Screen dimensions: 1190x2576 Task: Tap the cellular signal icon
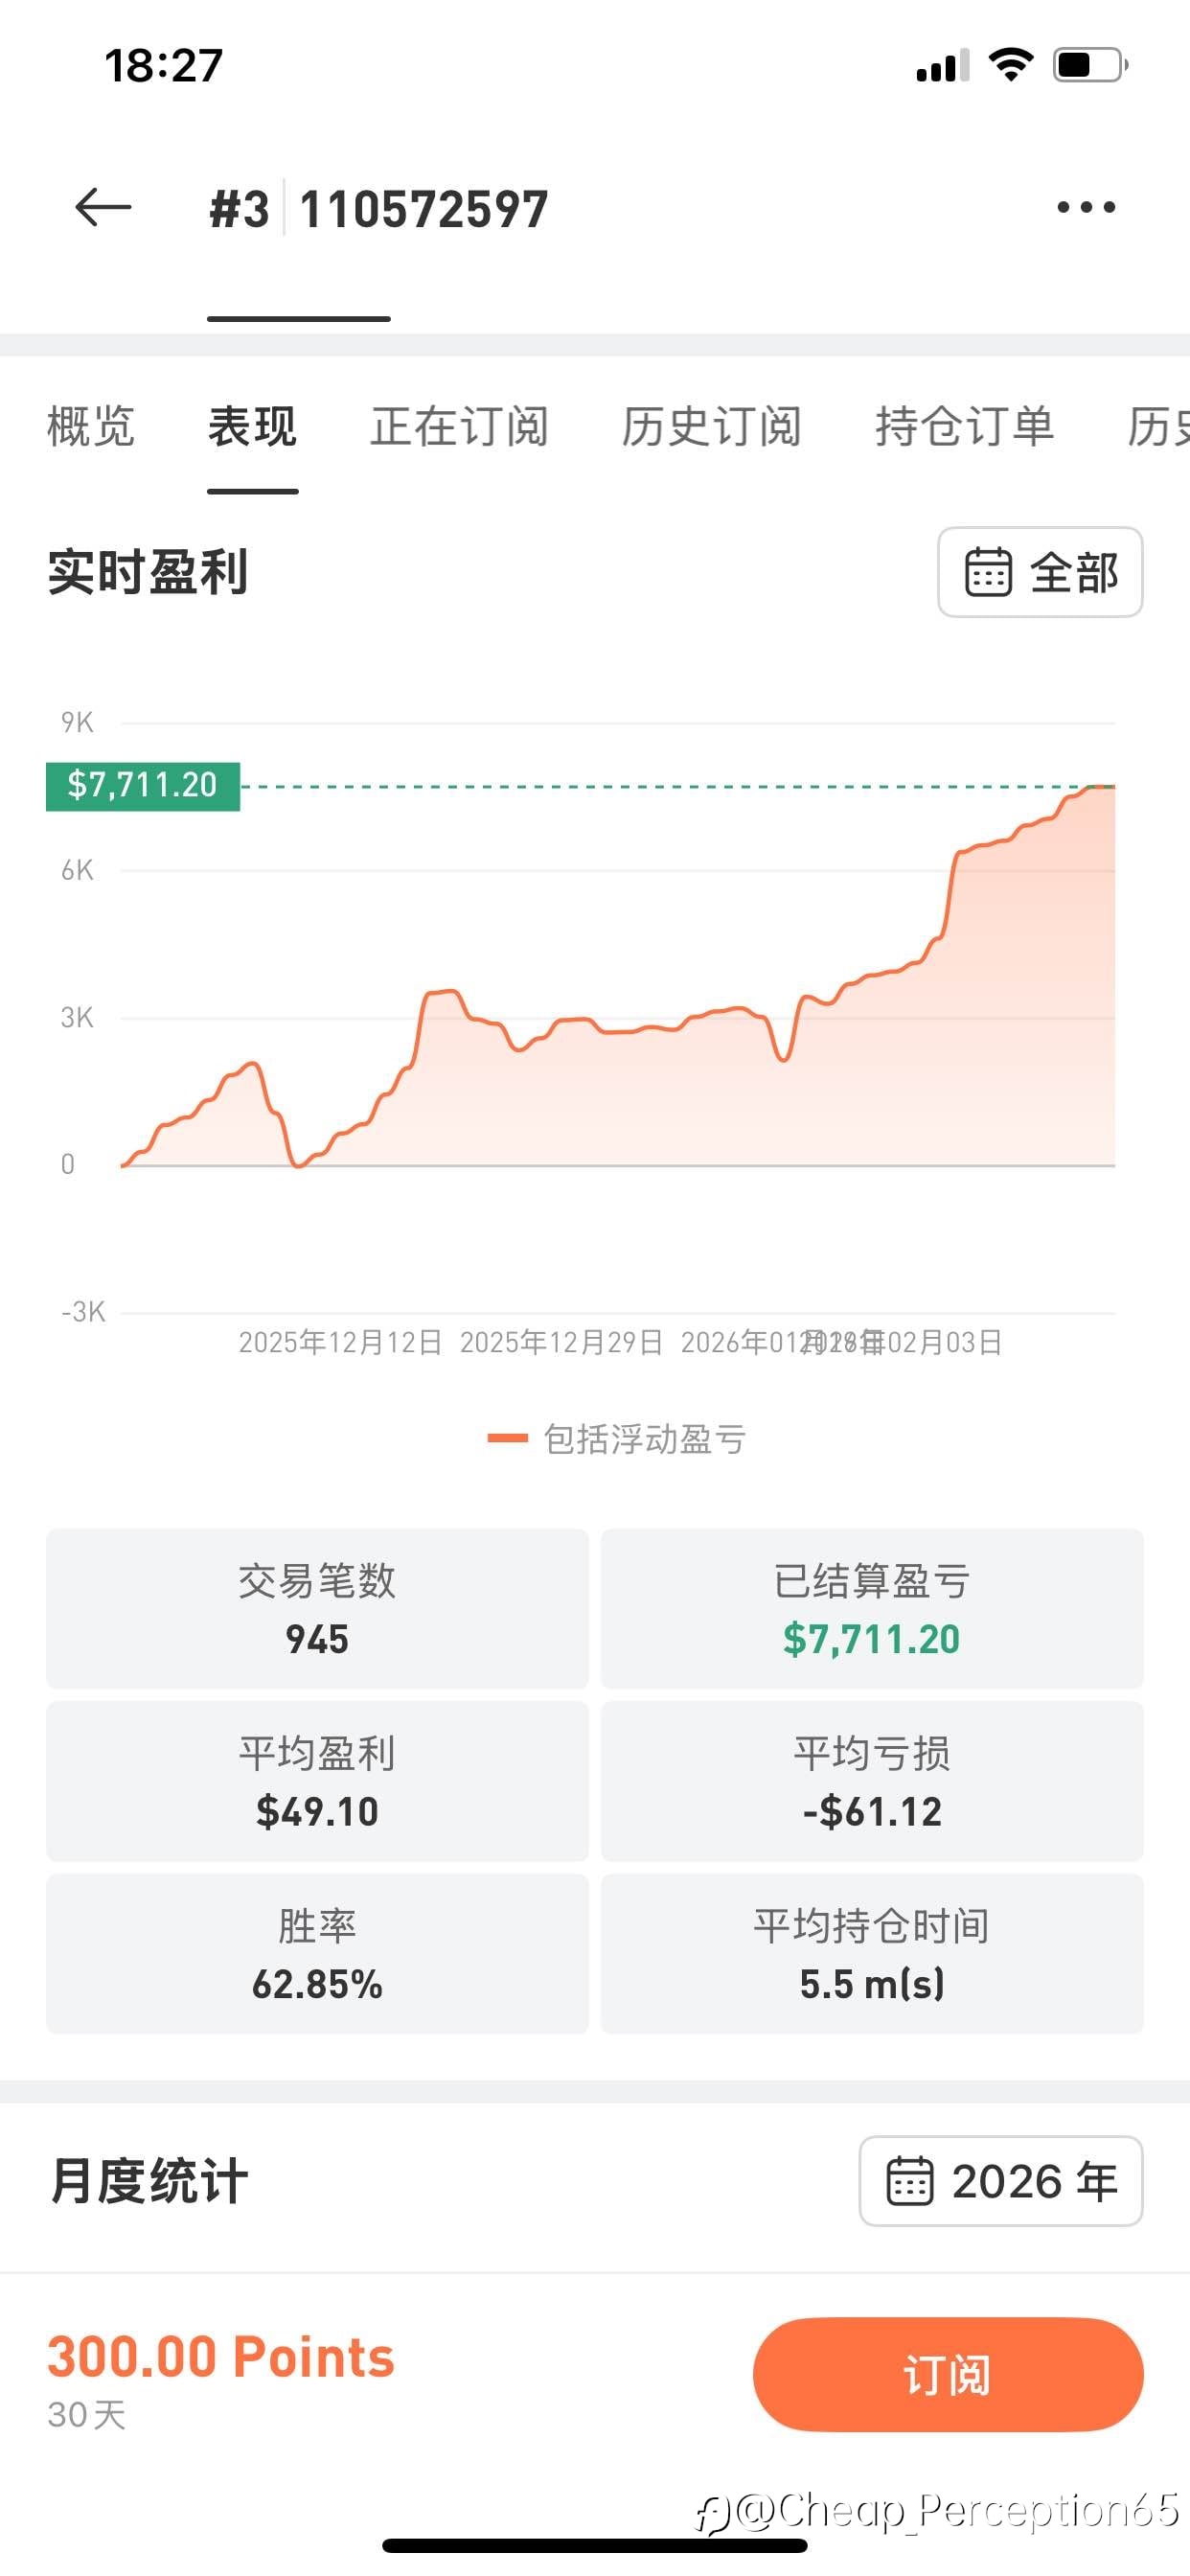(942, 66)
